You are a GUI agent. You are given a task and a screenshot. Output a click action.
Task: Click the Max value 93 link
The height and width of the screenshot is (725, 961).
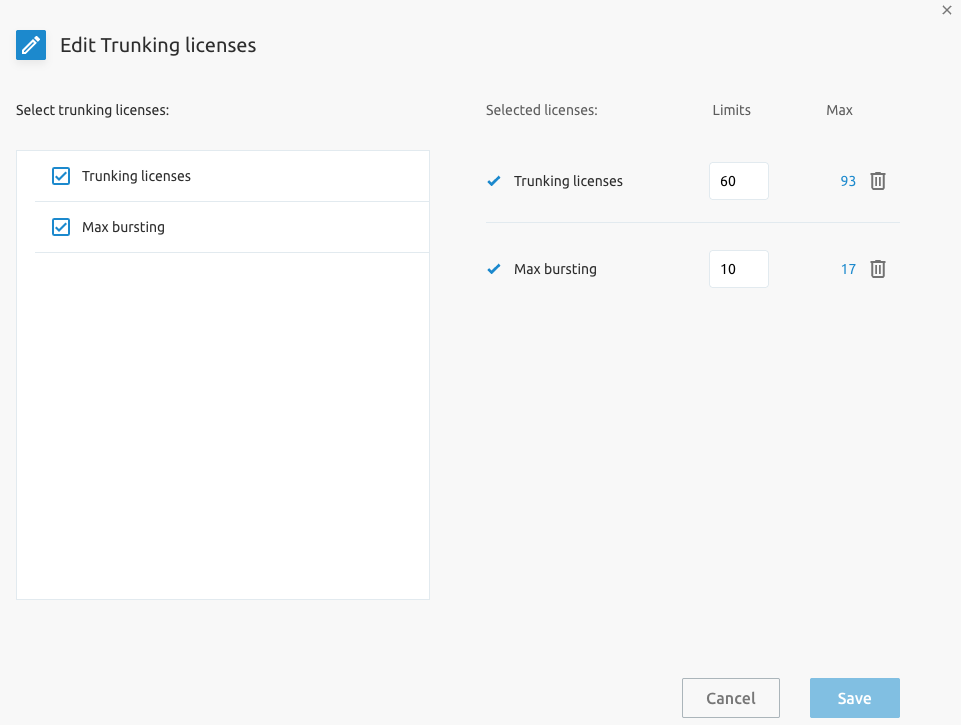pyautogui.click(x=848, y=181)
